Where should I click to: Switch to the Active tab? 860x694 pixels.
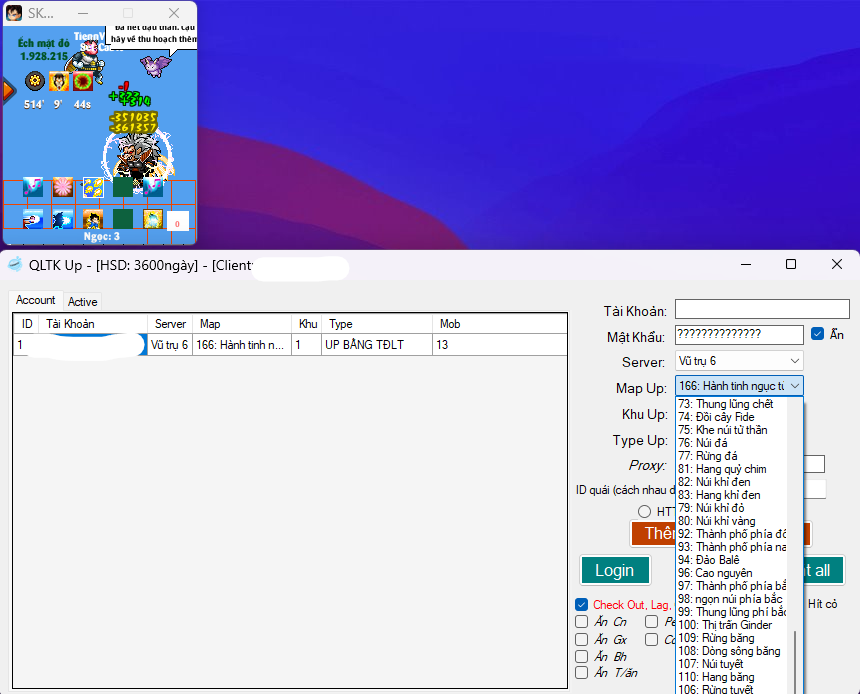pyautogui.click(x=83, y=302)
